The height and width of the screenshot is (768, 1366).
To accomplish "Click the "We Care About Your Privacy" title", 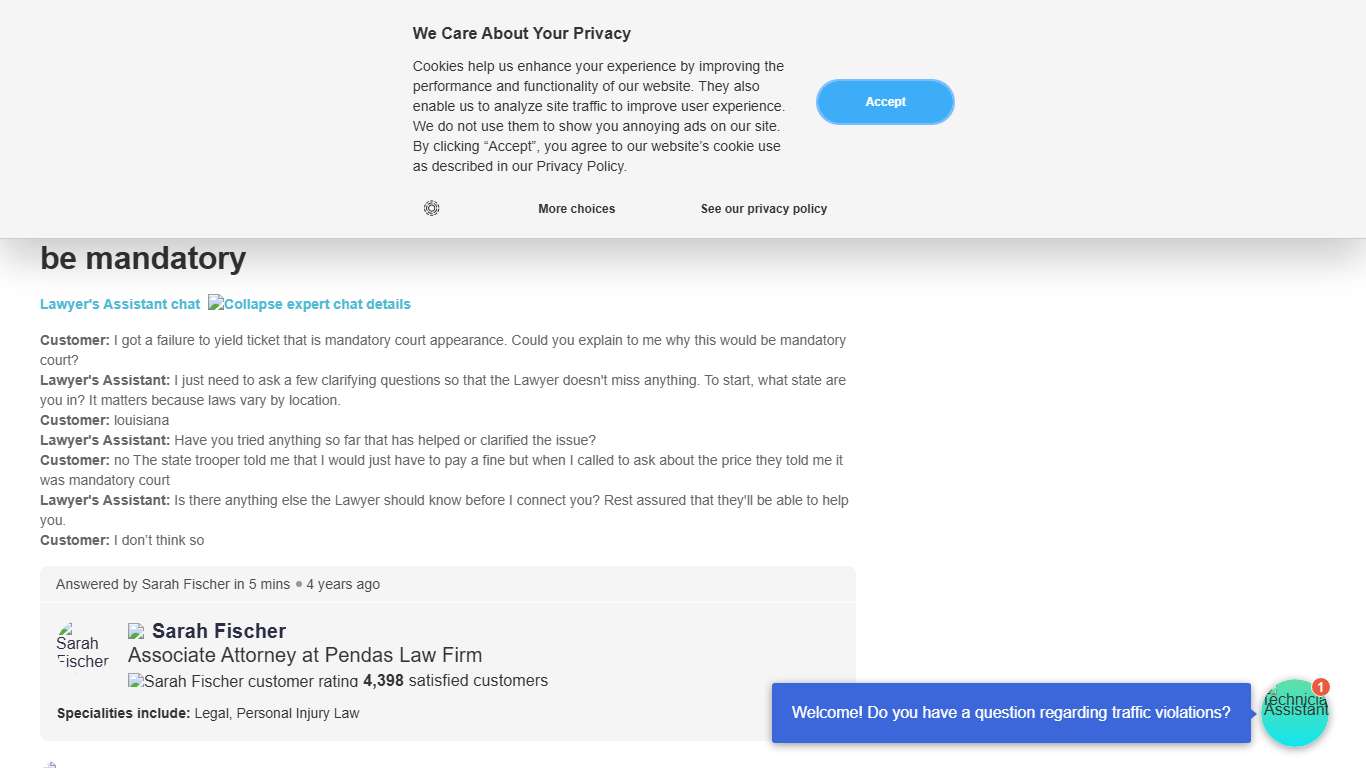I will pos(521,33).
